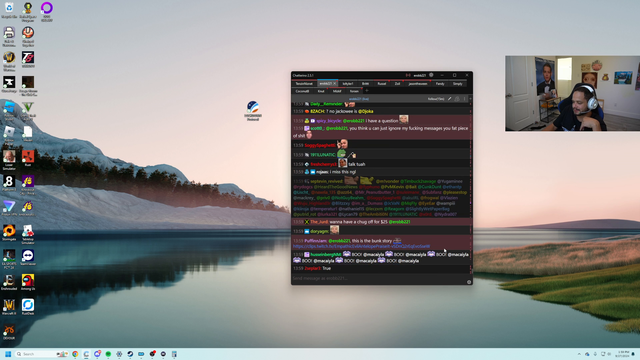This screenshot has width=640, height=360.
Task: Click the chat vertical scrollbar
Action: (x=471, y=188)
